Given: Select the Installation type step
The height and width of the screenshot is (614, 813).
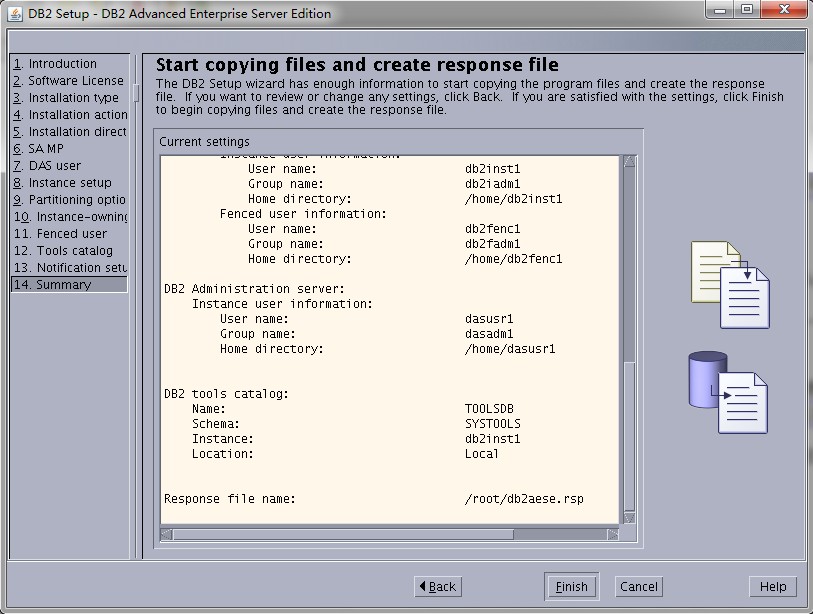Looking at the screenshot, I should coord(69,97).
